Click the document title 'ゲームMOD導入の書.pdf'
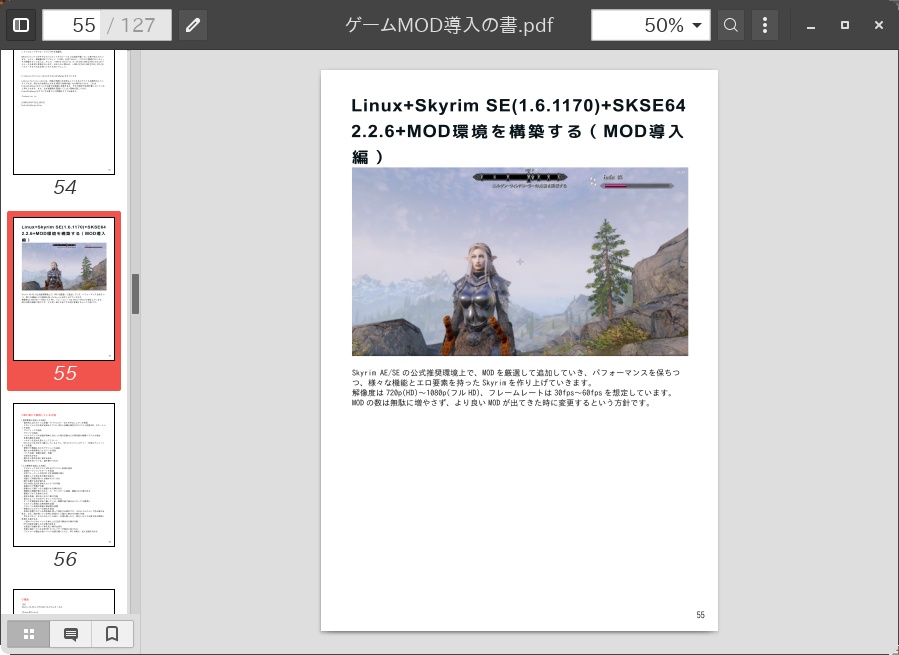 tap(450, 25)
